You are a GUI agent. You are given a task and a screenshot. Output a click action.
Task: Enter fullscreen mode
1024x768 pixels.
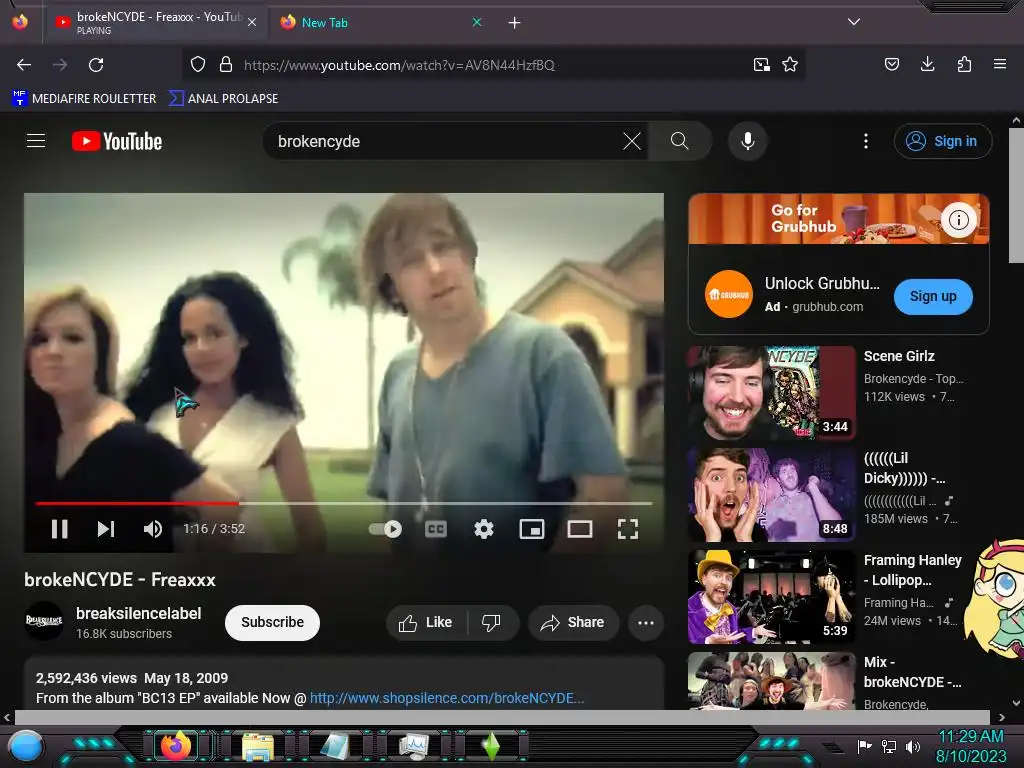click(x=628, y=529)
